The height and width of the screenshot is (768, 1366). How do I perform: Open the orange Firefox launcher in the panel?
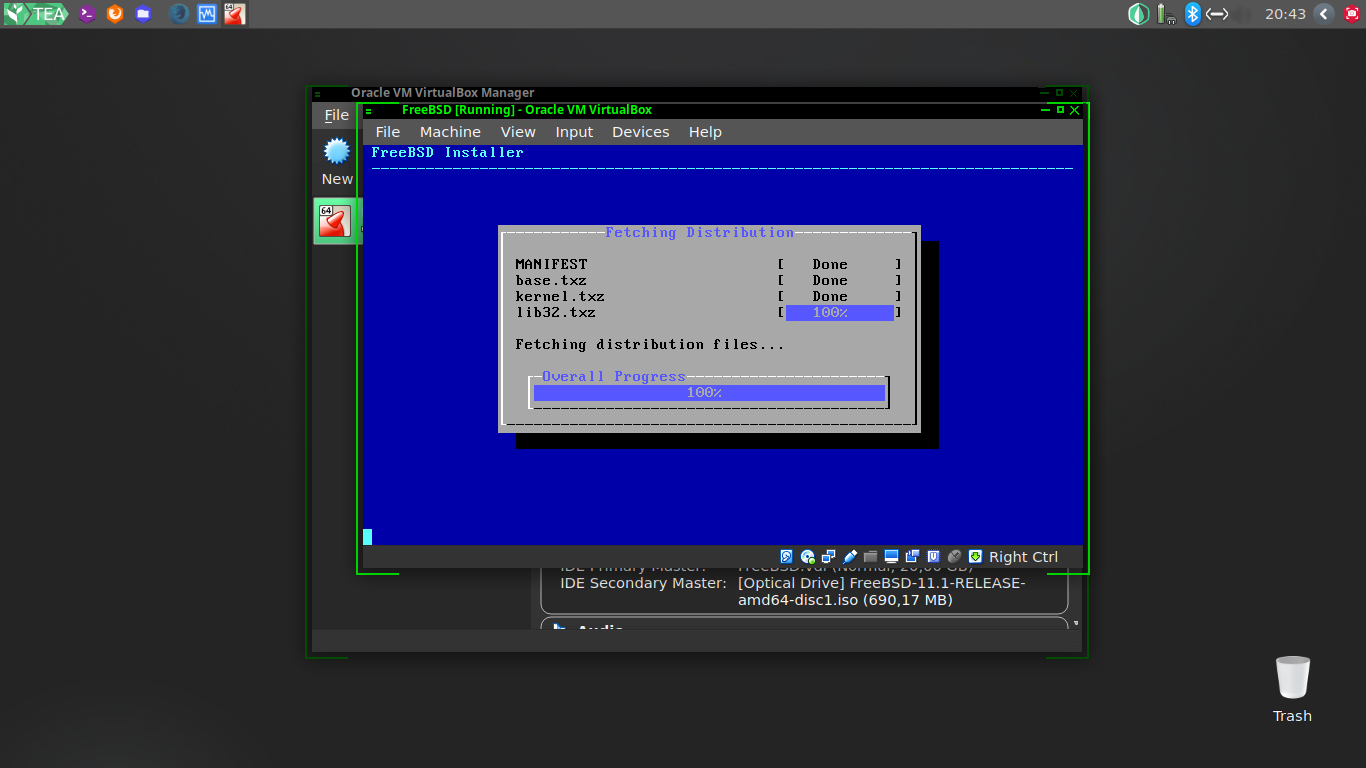pos(115,14)
